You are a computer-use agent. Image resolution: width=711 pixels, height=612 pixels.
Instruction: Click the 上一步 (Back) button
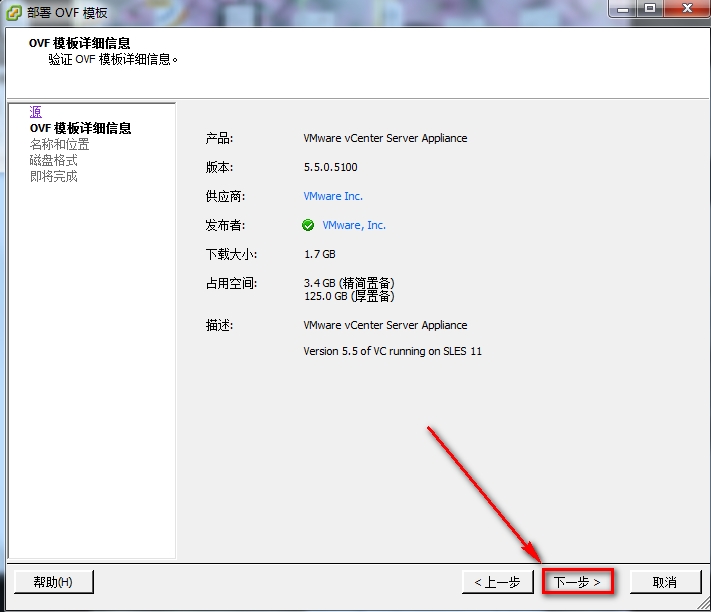pos(497,582)
